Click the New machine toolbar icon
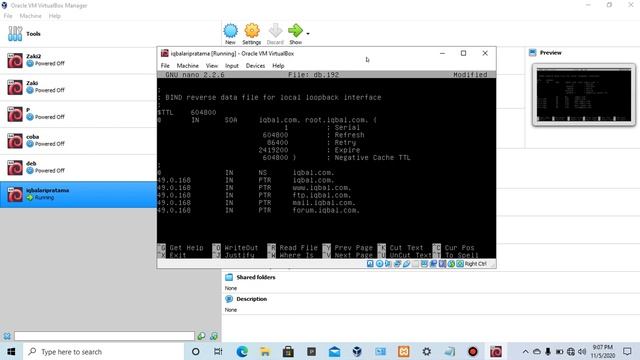 230,31
